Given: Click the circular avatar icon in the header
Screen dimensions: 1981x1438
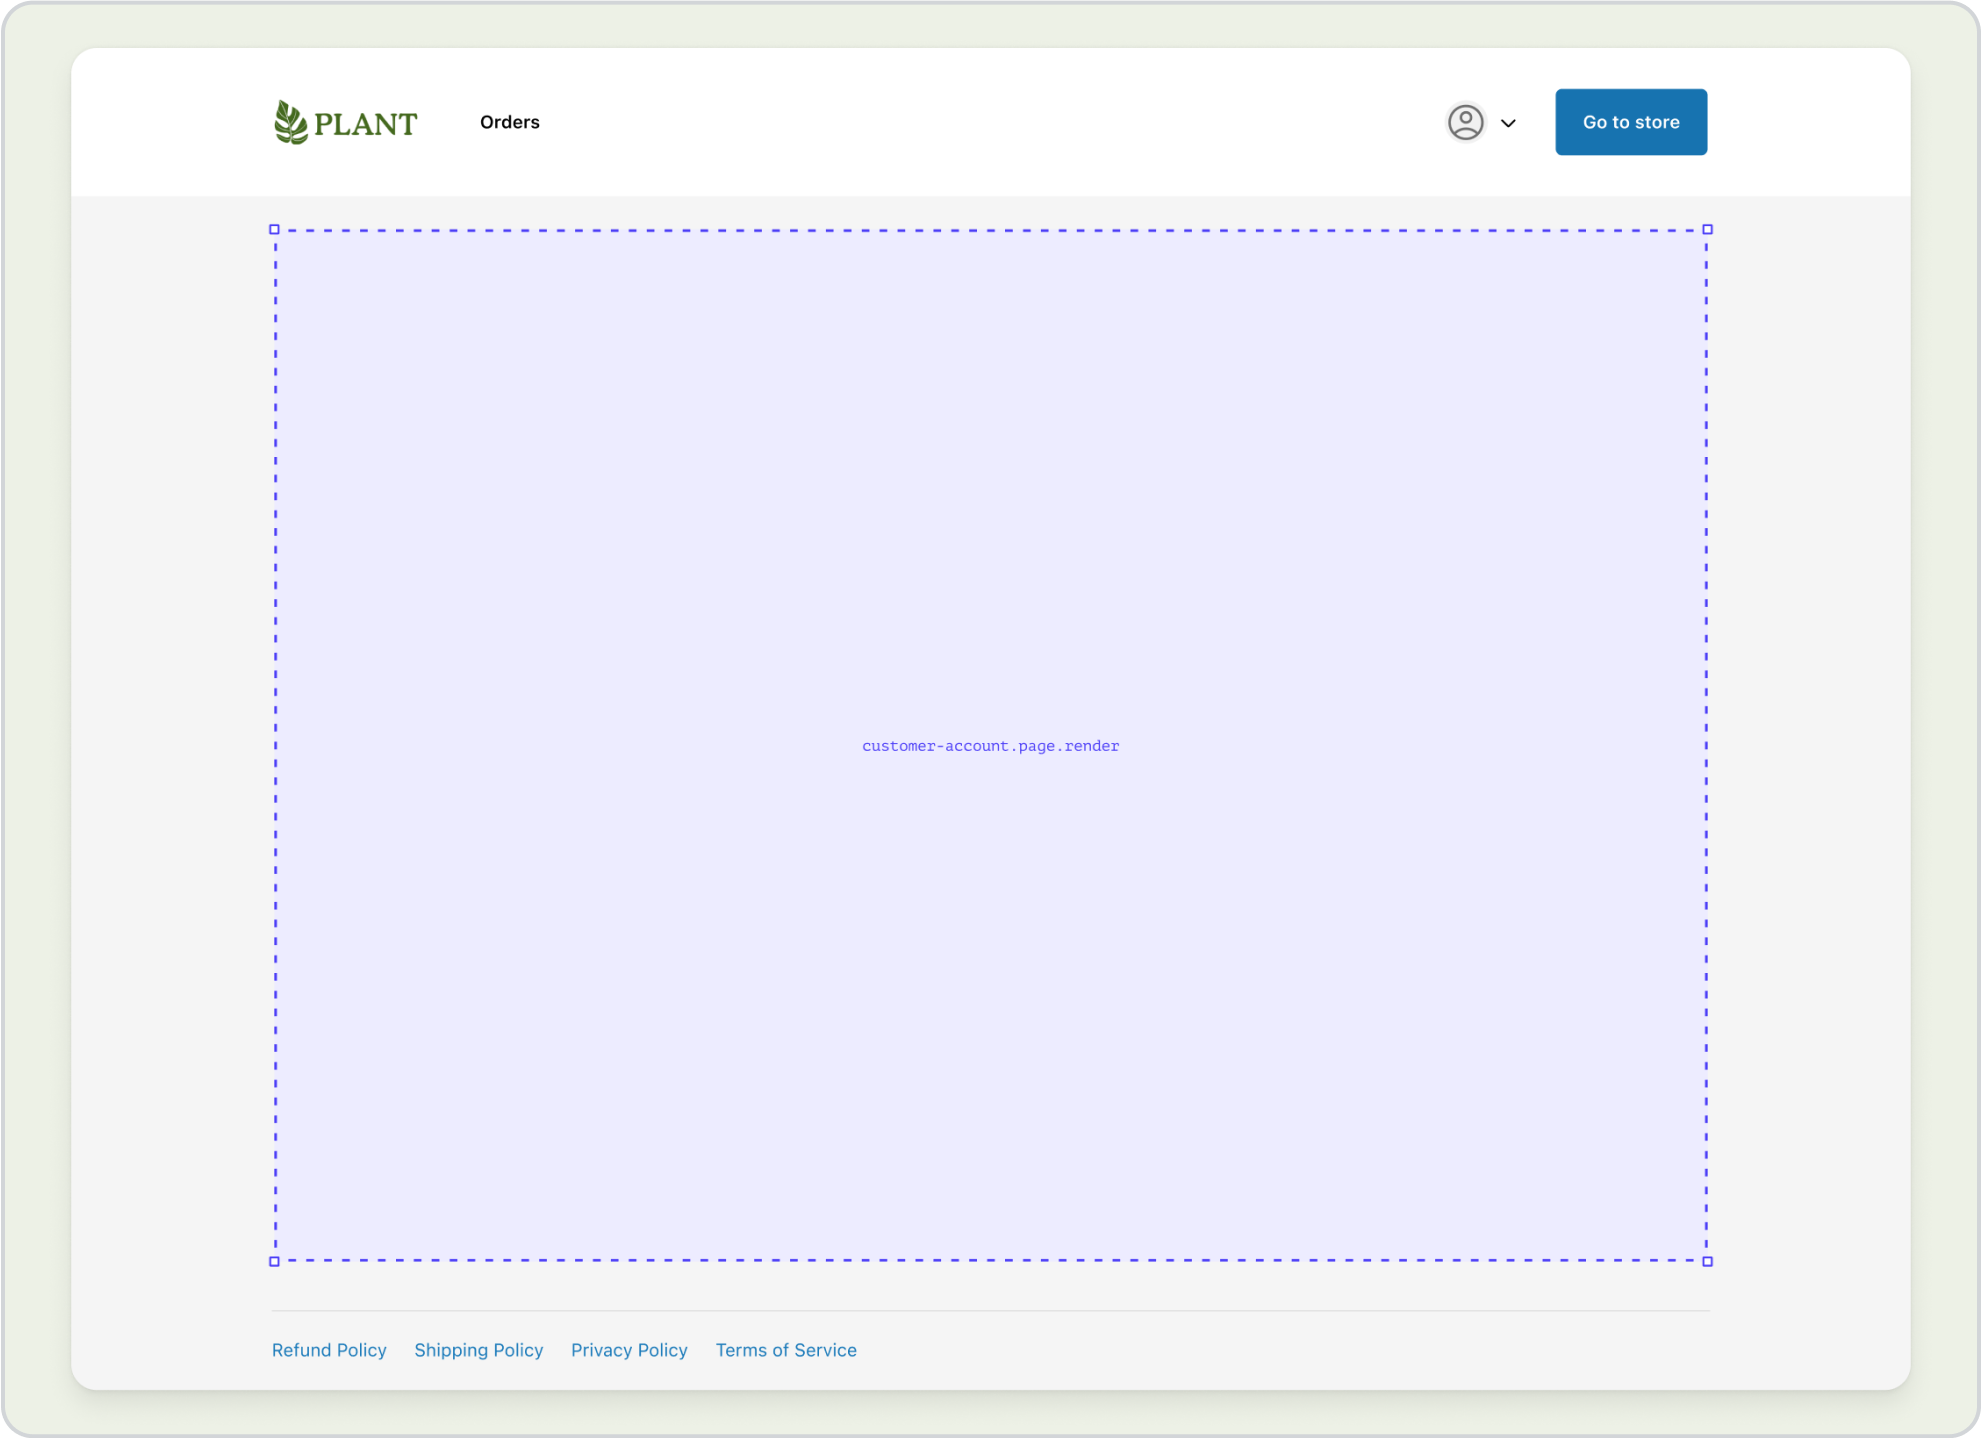Looking at the screenshot, I should point(1465,121).
